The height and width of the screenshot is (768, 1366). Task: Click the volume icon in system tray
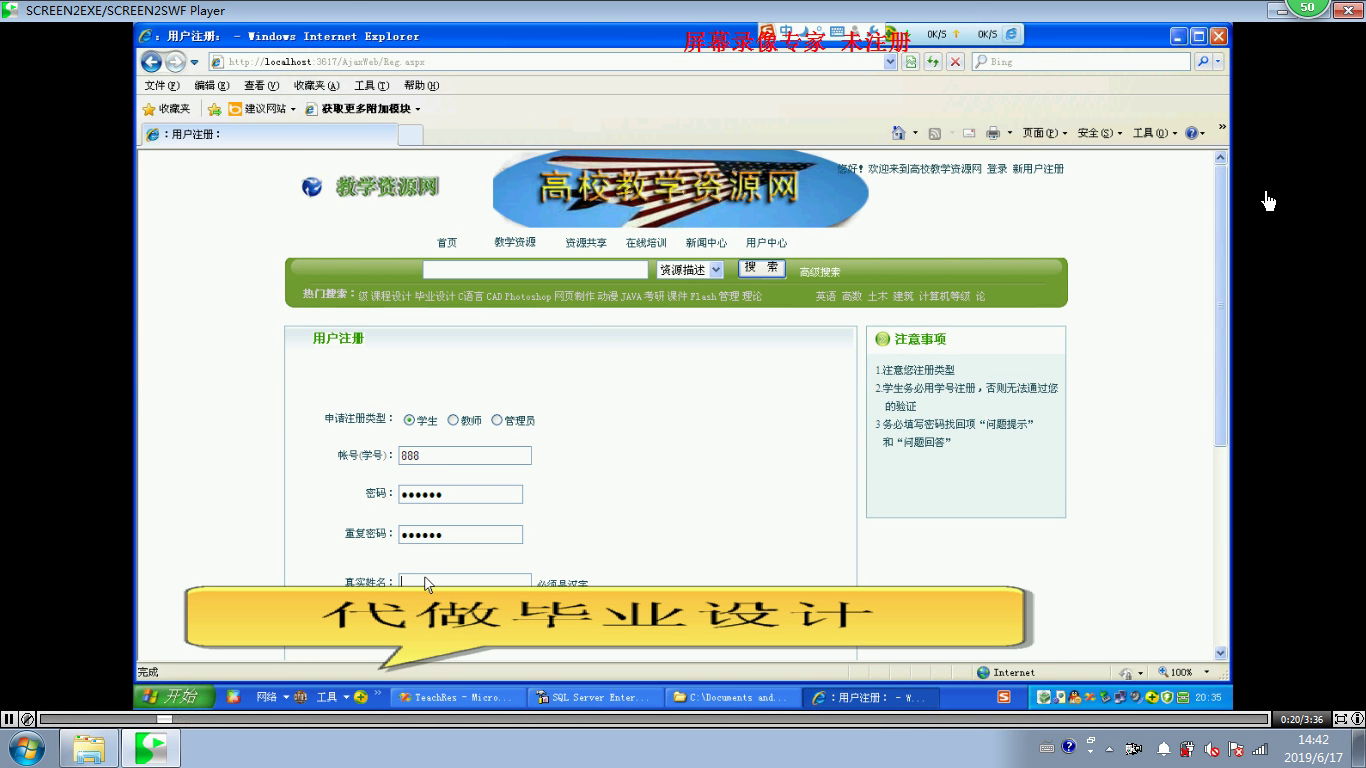click(1212, 748)
